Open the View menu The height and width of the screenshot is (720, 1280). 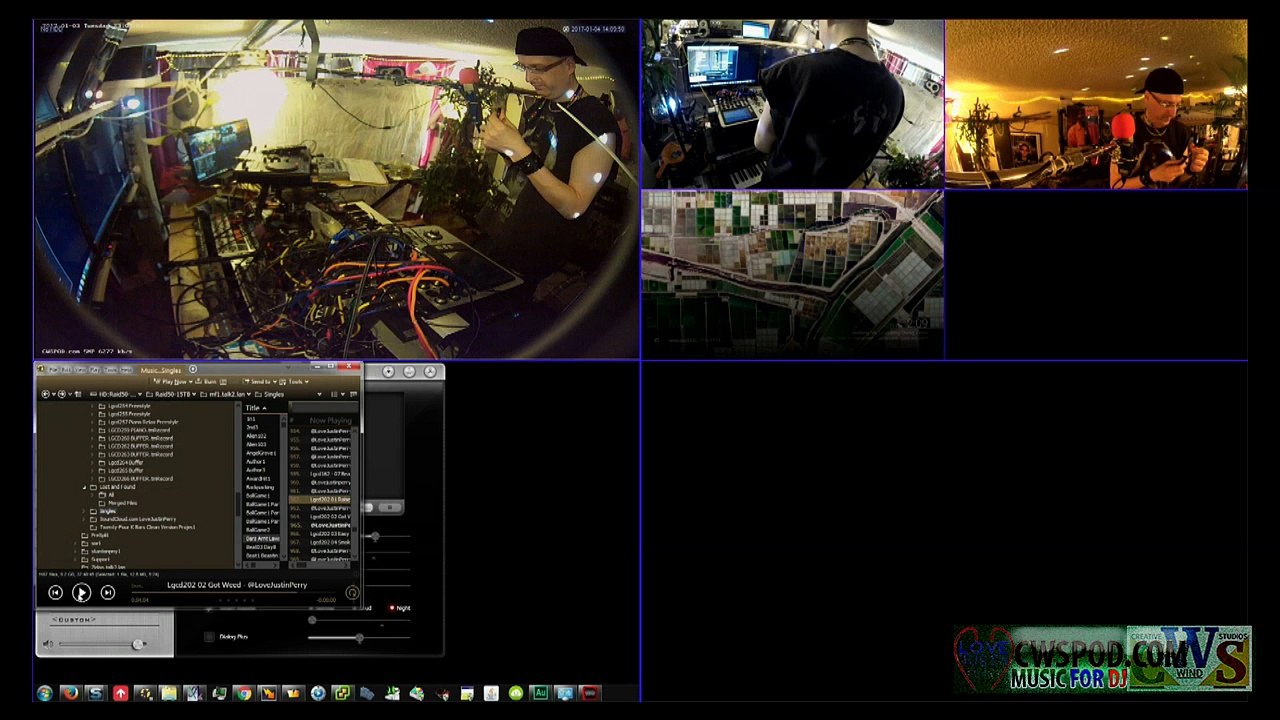click(80, 370)
